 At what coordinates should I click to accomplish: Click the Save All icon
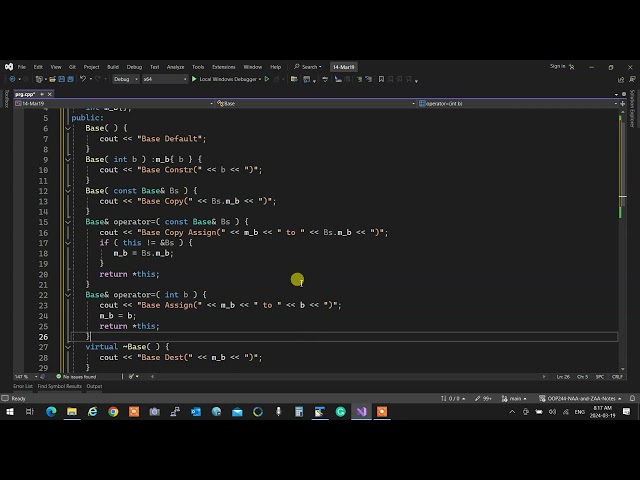(71, 79)
